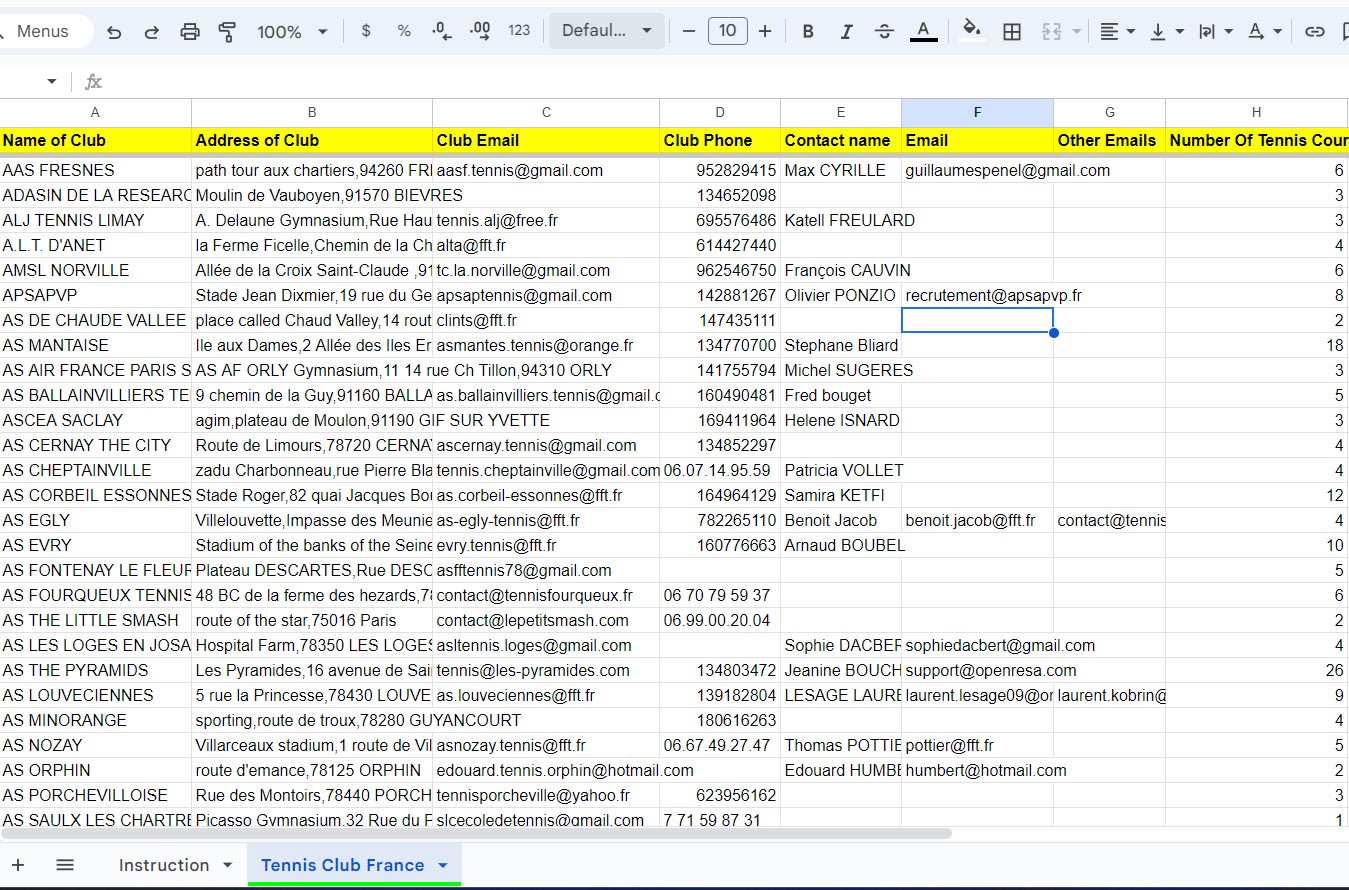Open the Default font dropdown

point(606,31)
